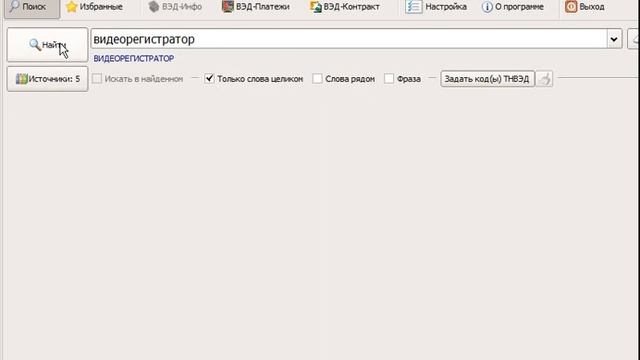Enable the Фраза checkbox
Viewport: 640px width, 360px height.
click(389, 78)
